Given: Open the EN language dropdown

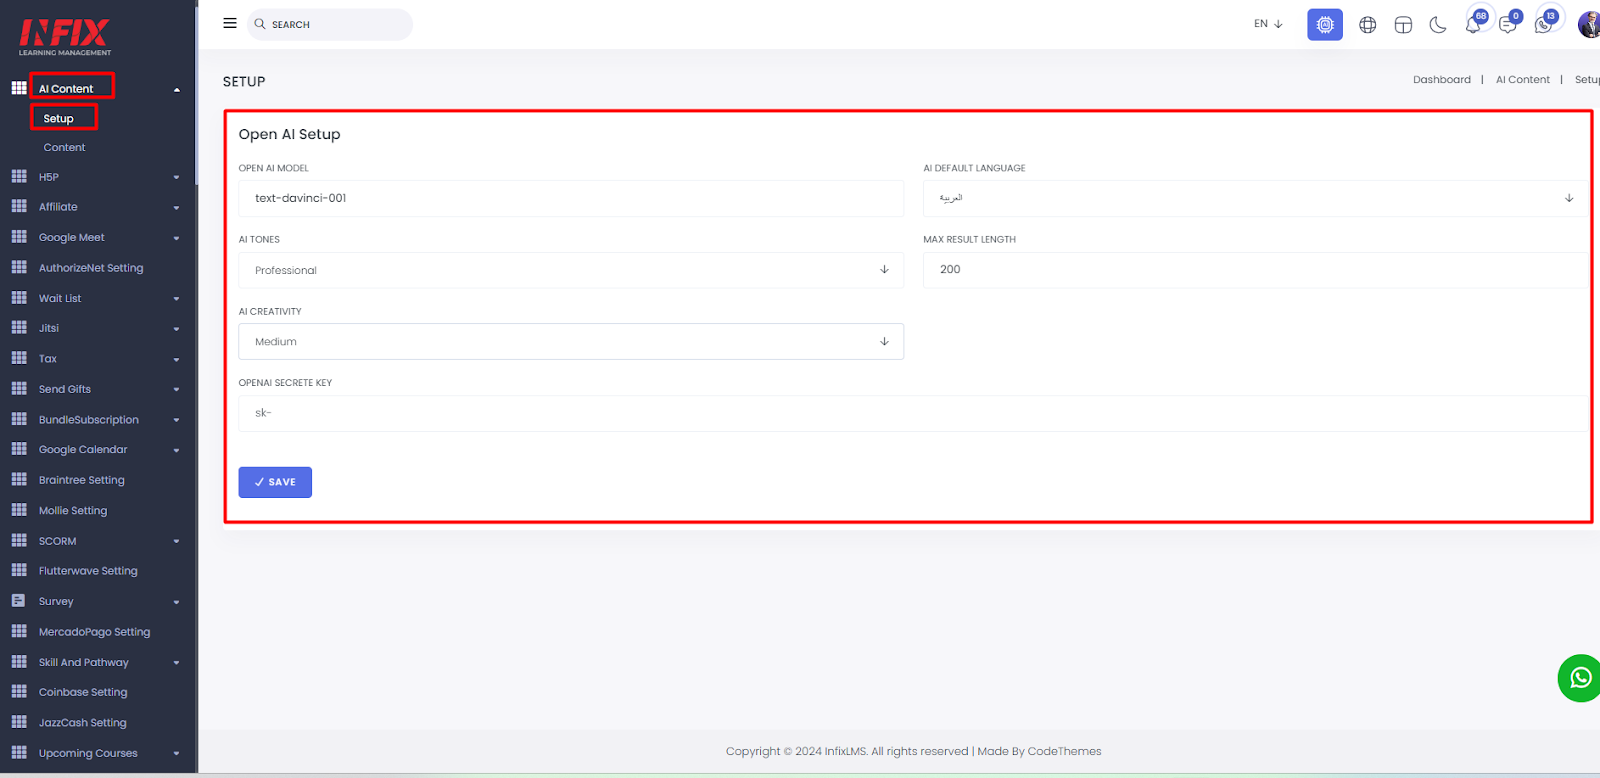Looking at the screenshot, I should pyautogui.click(x=1268, y=24).
